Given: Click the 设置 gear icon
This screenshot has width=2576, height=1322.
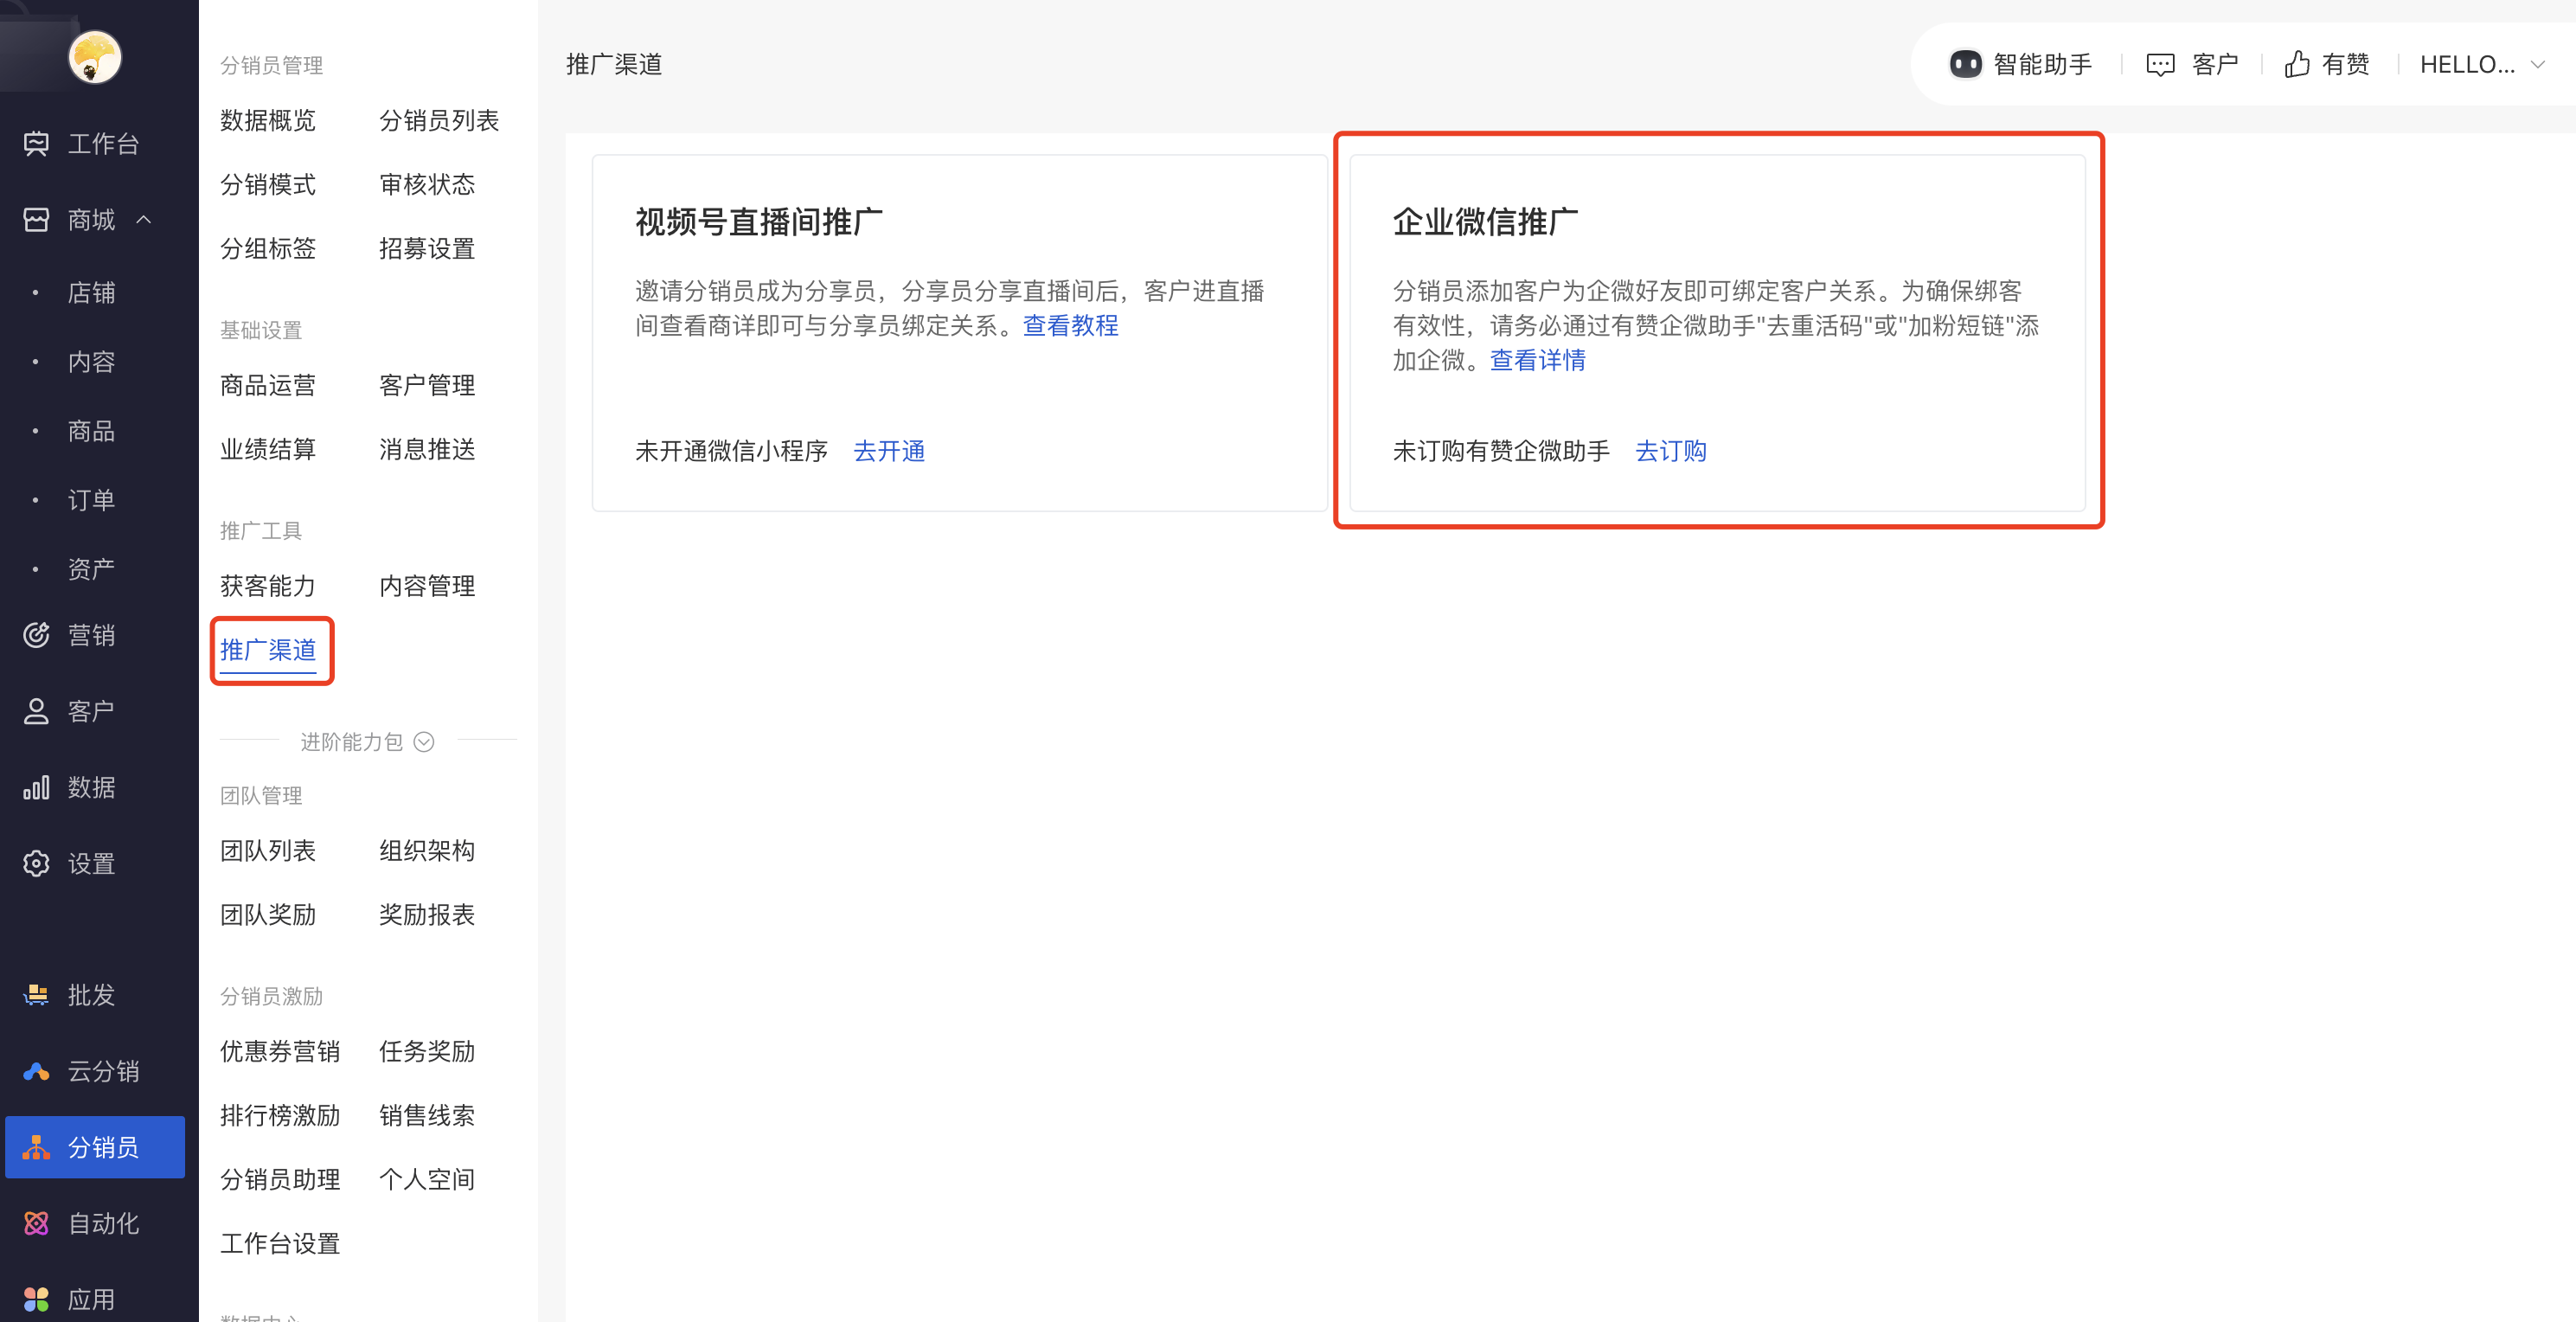Looking at the screenshot, I should pyautogui.click(x=36, y=863).
